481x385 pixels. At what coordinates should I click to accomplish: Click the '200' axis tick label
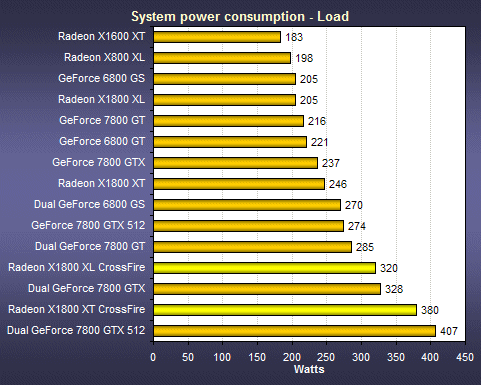point(292,357)
